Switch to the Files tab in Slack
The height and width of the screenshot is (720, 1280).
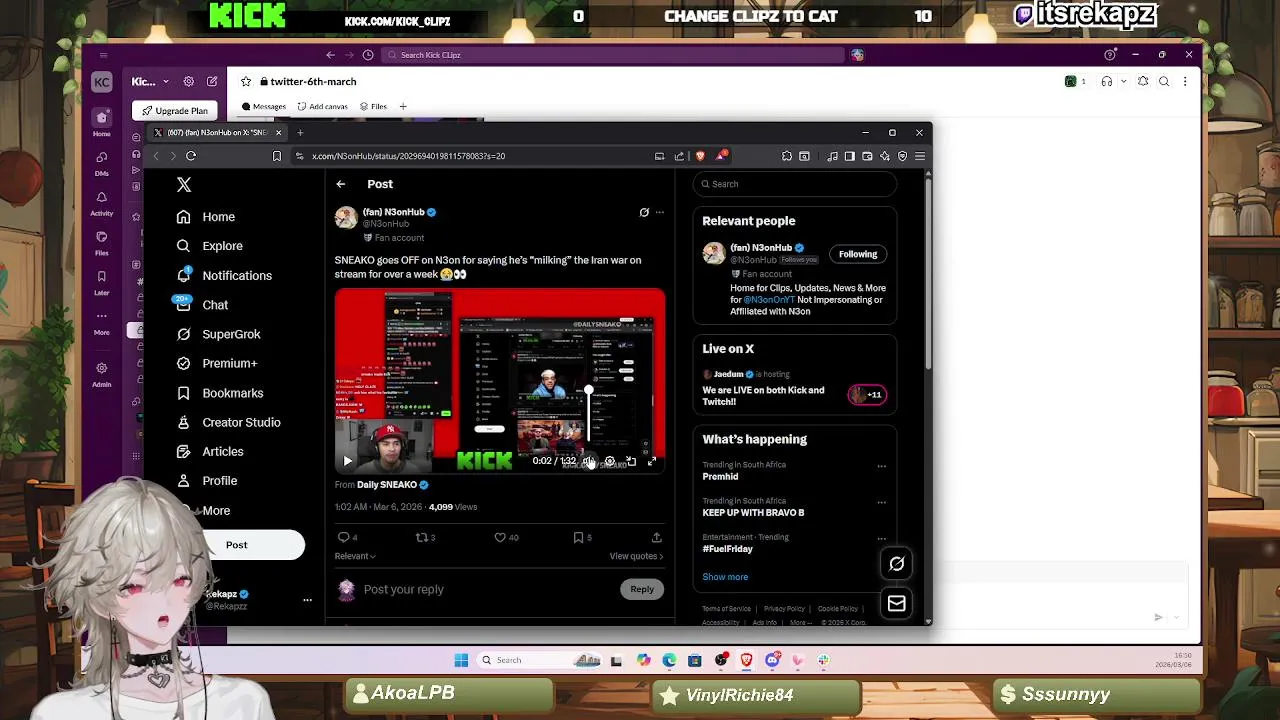point(373,107)
